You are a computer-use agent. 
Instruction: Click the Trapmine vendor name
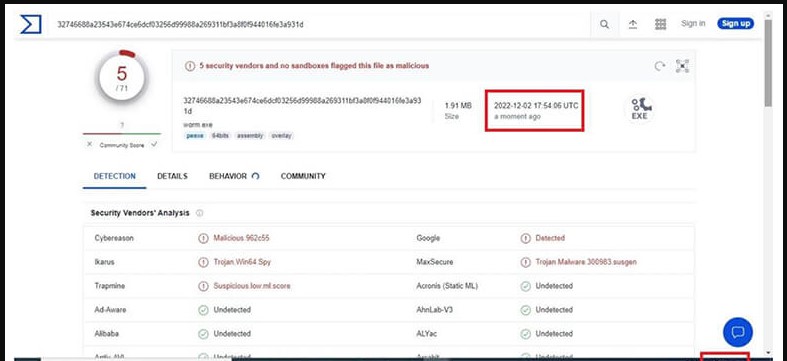109,286
